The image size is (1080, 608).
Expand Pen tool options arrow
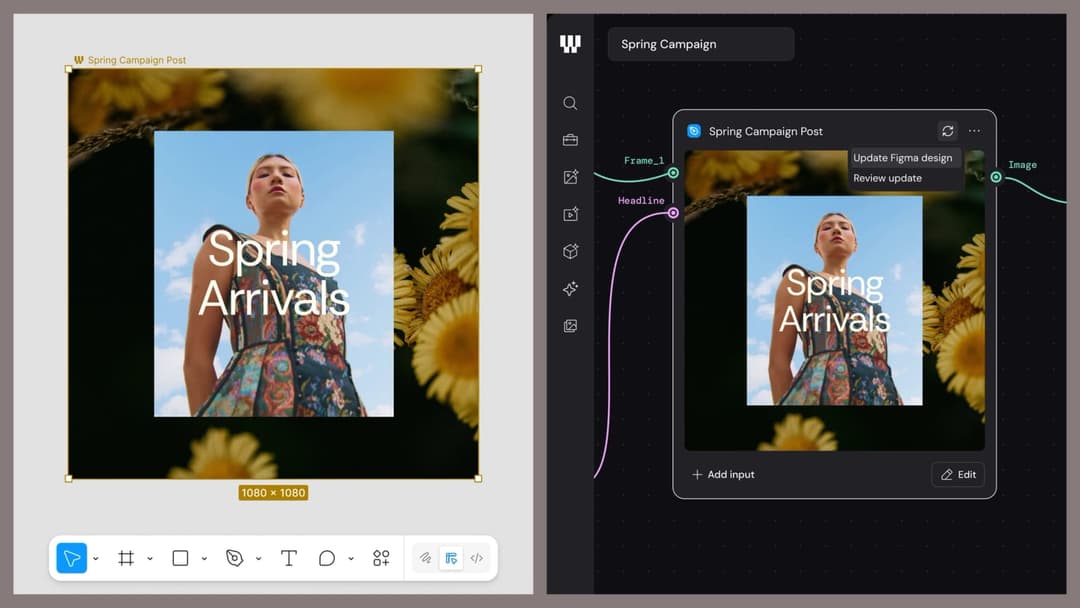click(258, 558)
